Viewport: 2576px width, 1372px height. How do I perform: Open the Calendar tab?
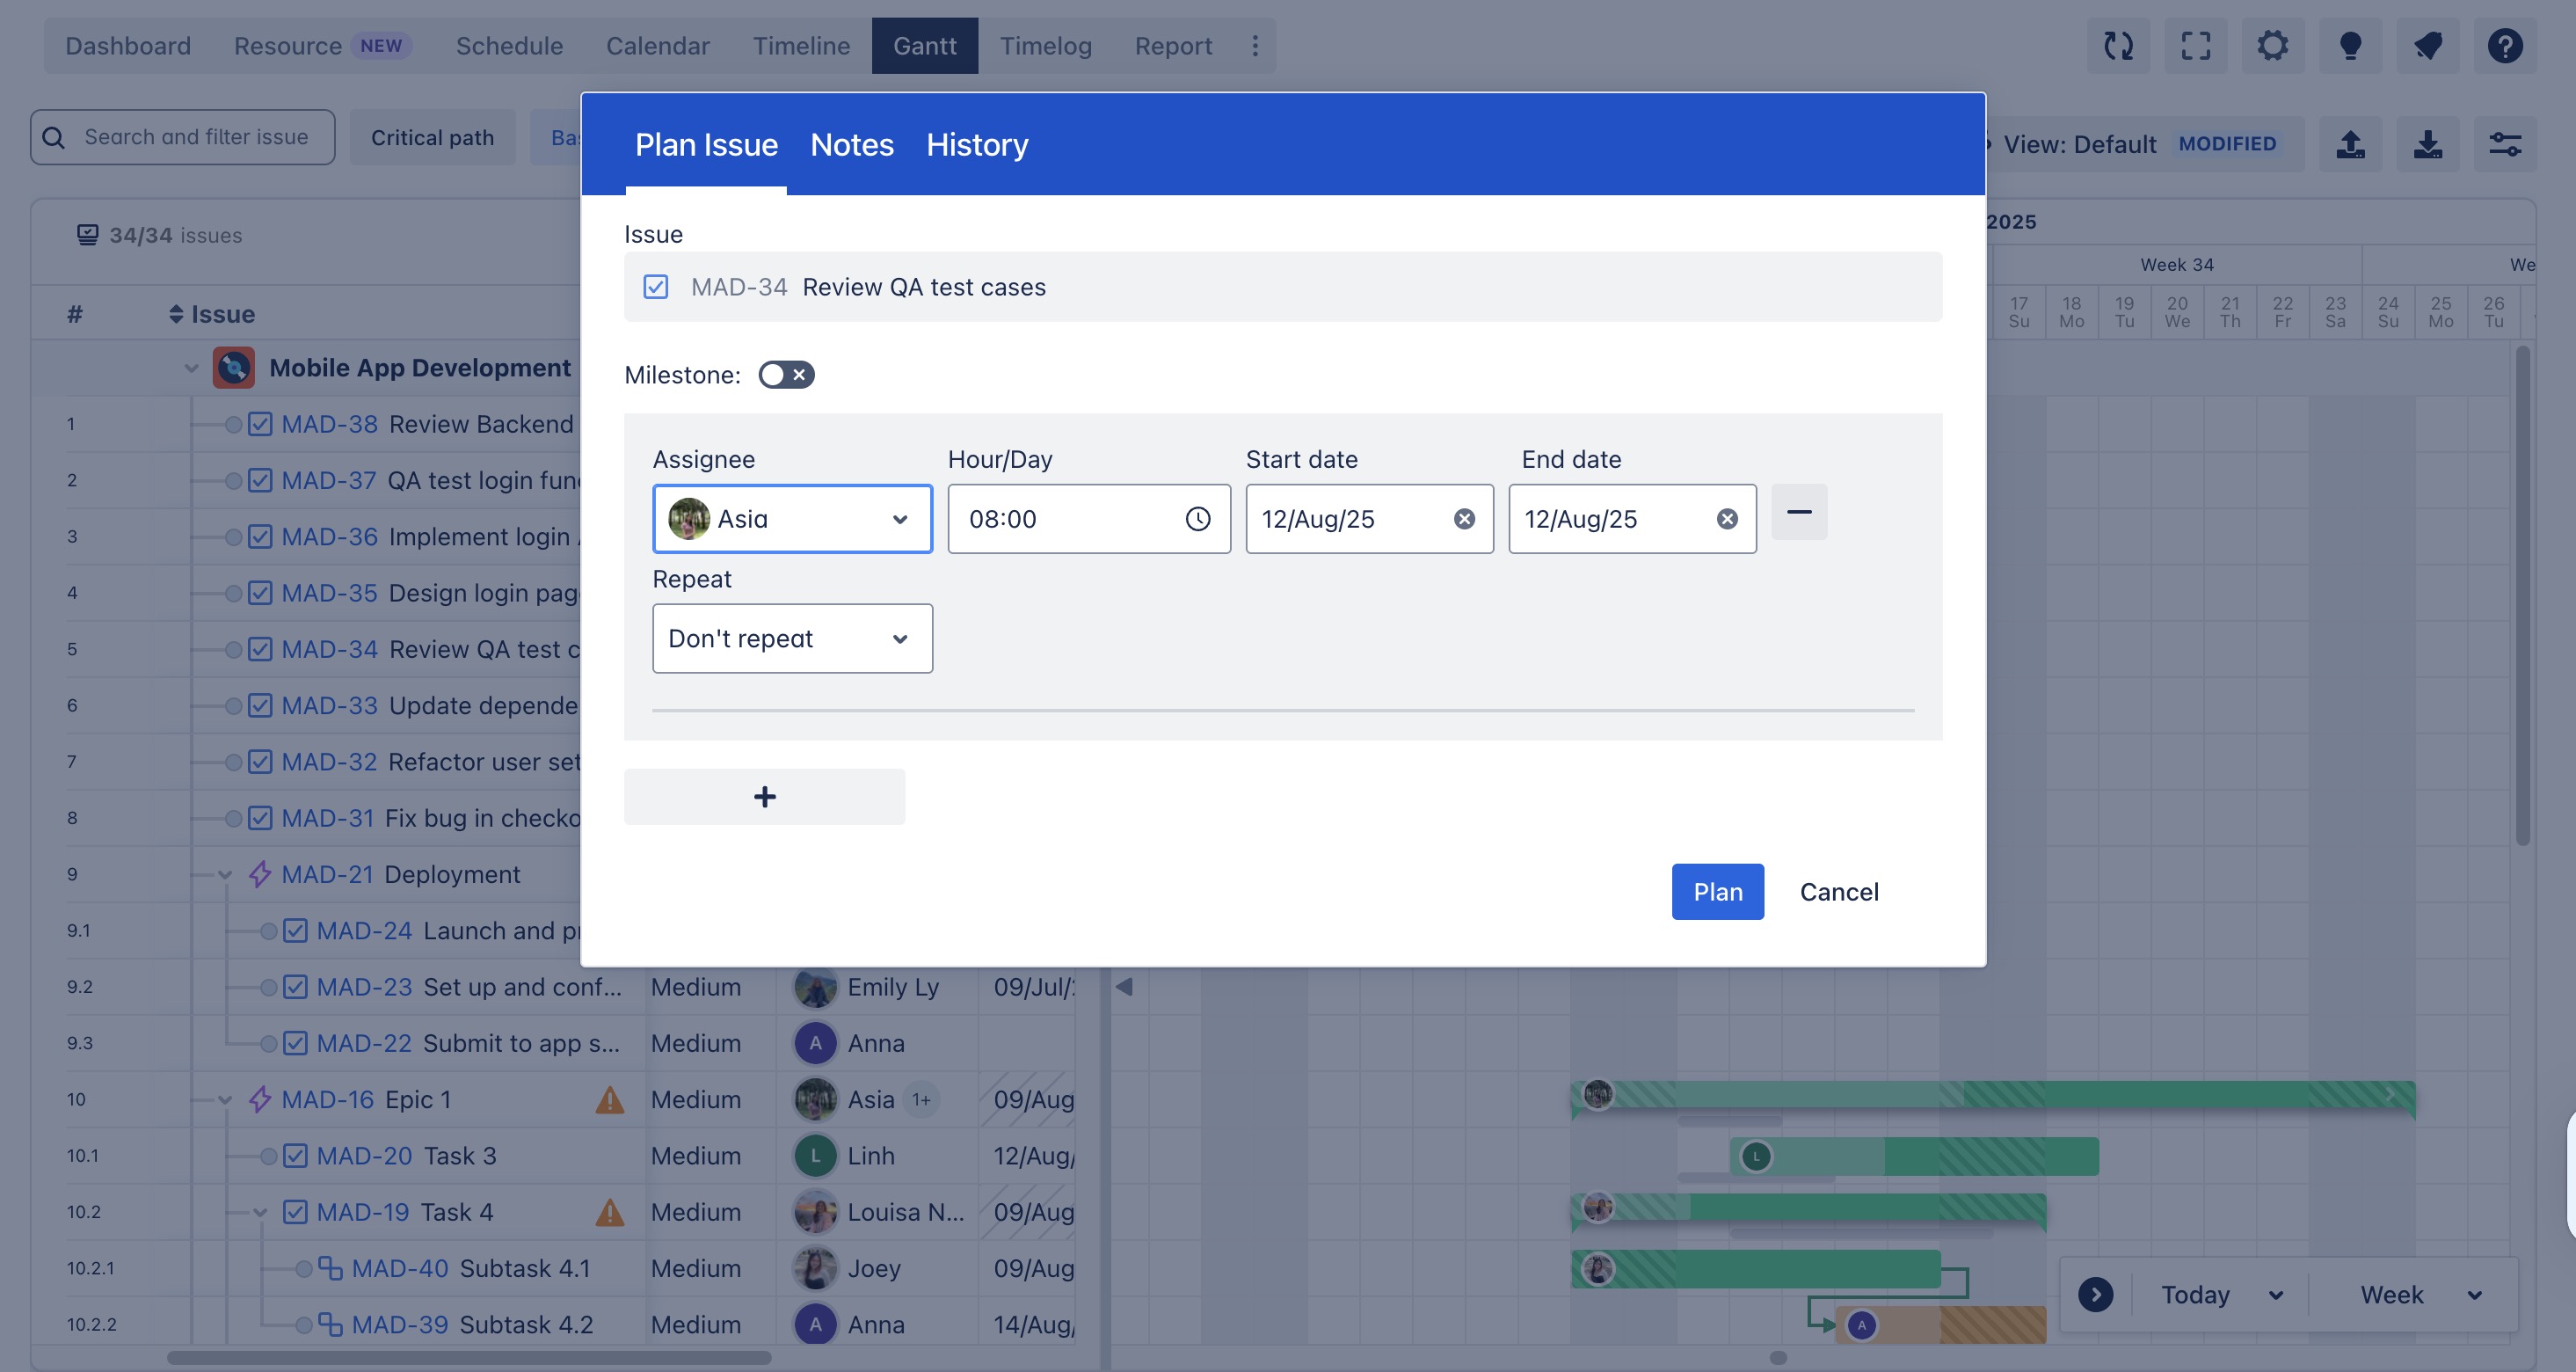pos(658,46)
